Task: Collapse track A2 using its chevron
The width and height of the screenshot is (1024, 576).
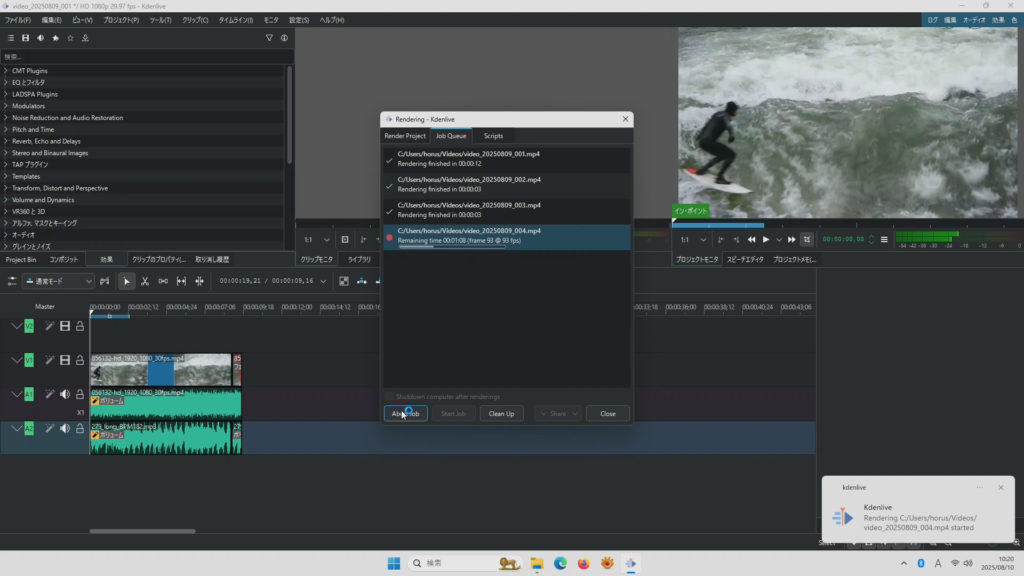Action: point(16,428)
